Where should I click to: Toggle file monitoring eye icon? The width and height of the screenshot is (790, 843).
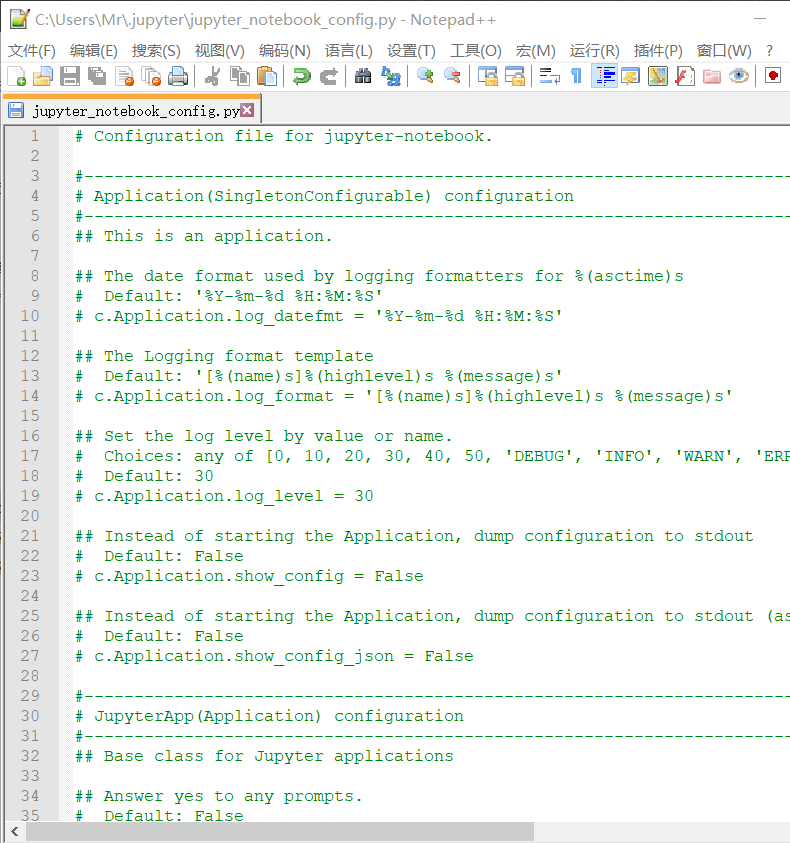click(x=739, y=76)
